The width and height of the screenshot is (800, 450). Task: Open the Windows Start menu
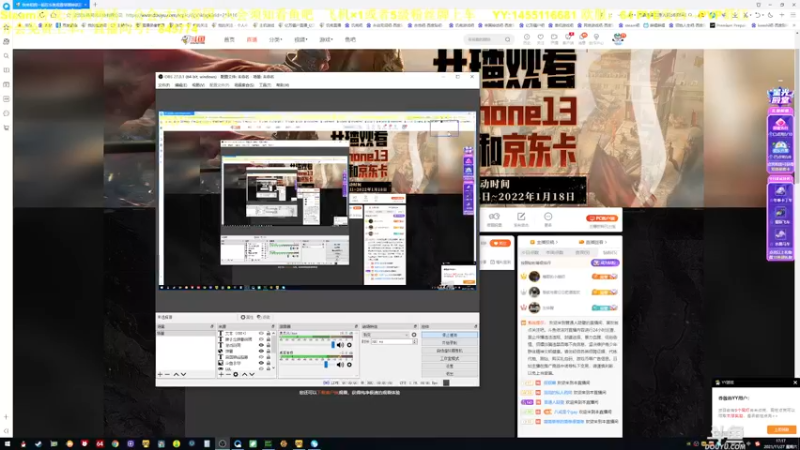7,444
